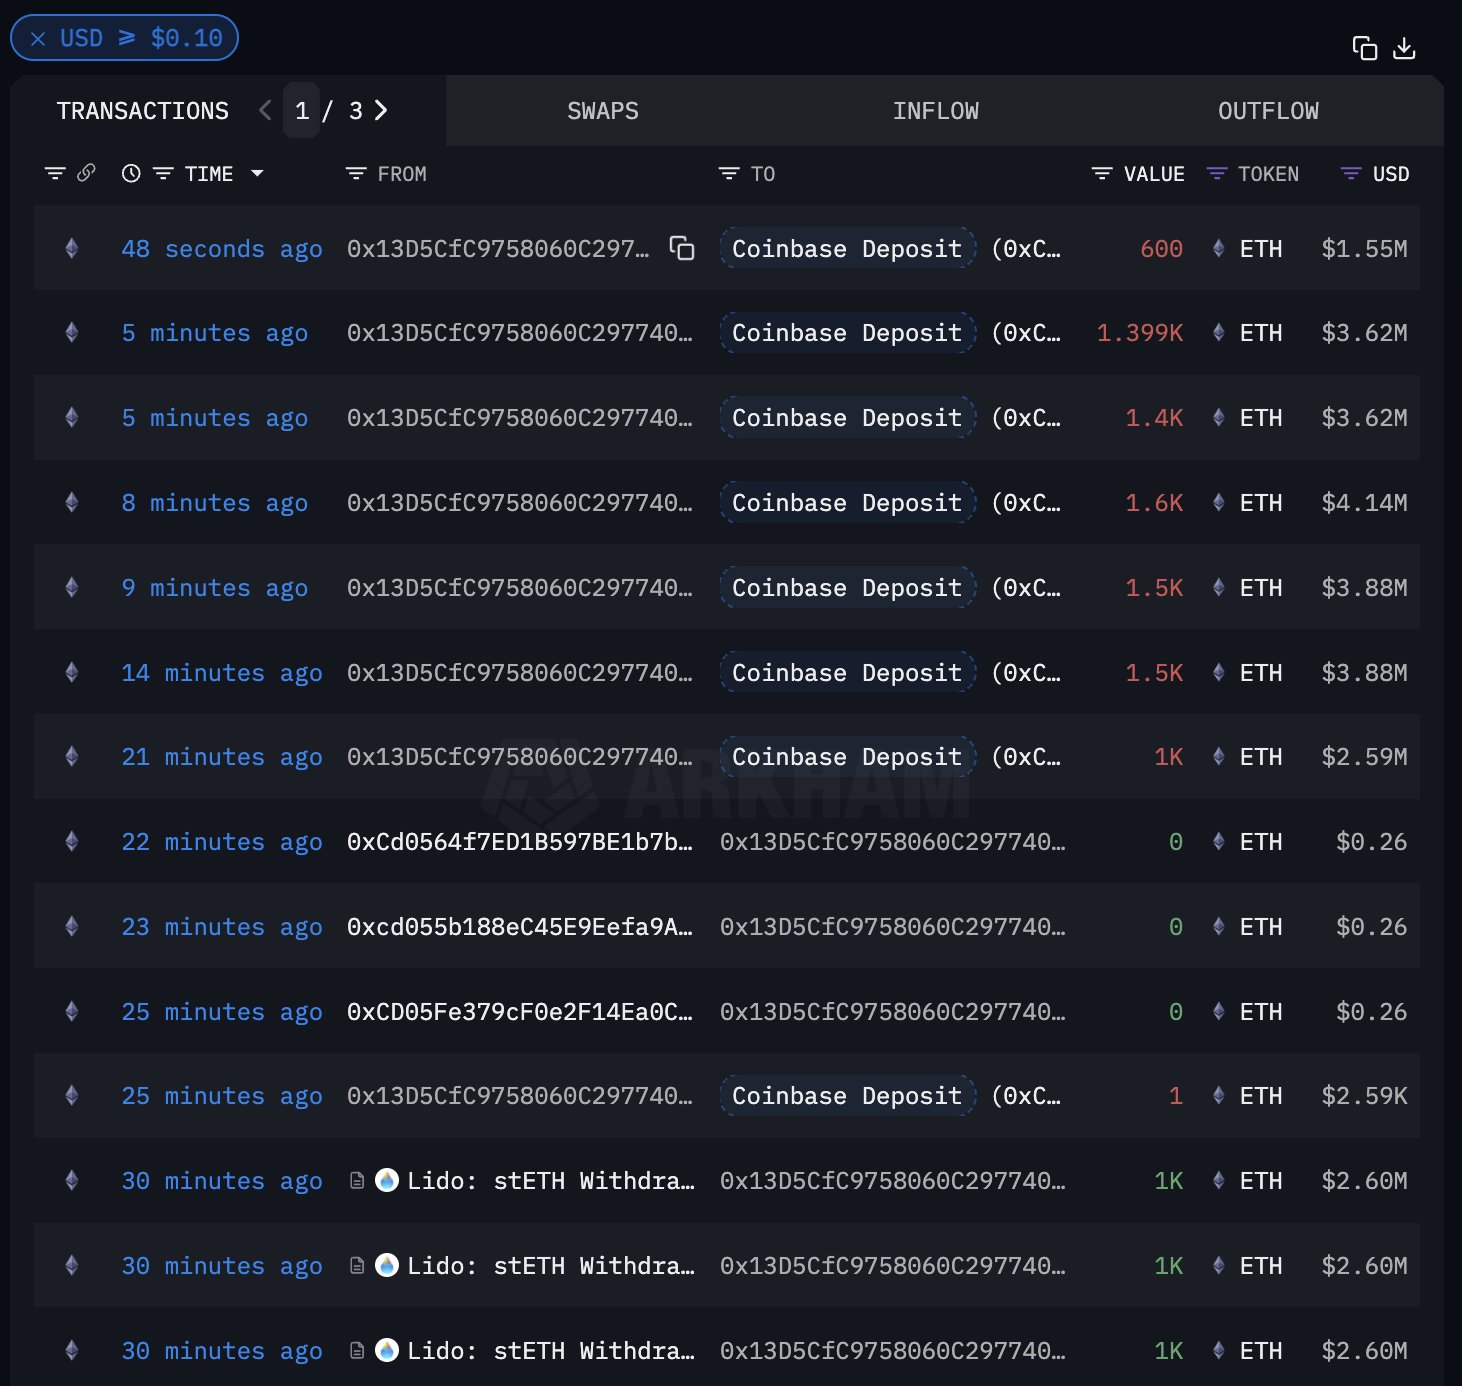Click the link chain icon in header
This screenshot has width=1462, height=1386.
coord(87,173)
